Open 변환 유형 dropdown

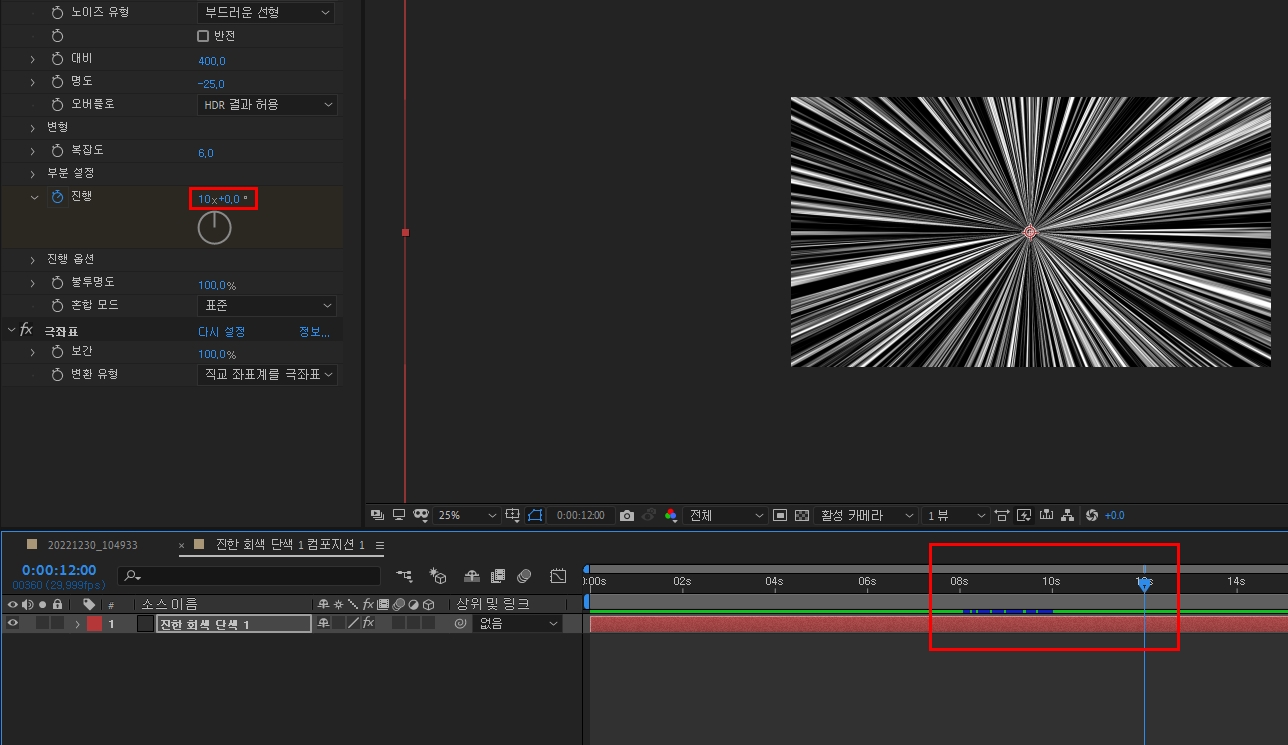(x=266, y=374)
